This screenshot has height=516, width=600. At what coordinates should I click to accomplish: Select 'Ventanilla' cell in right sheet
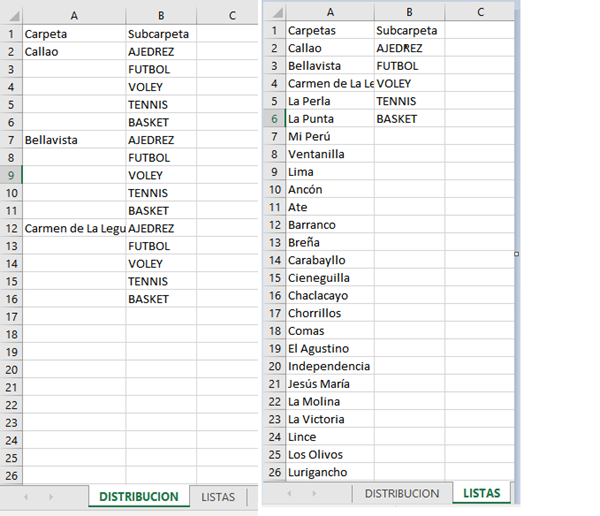[x=330, y=154]
